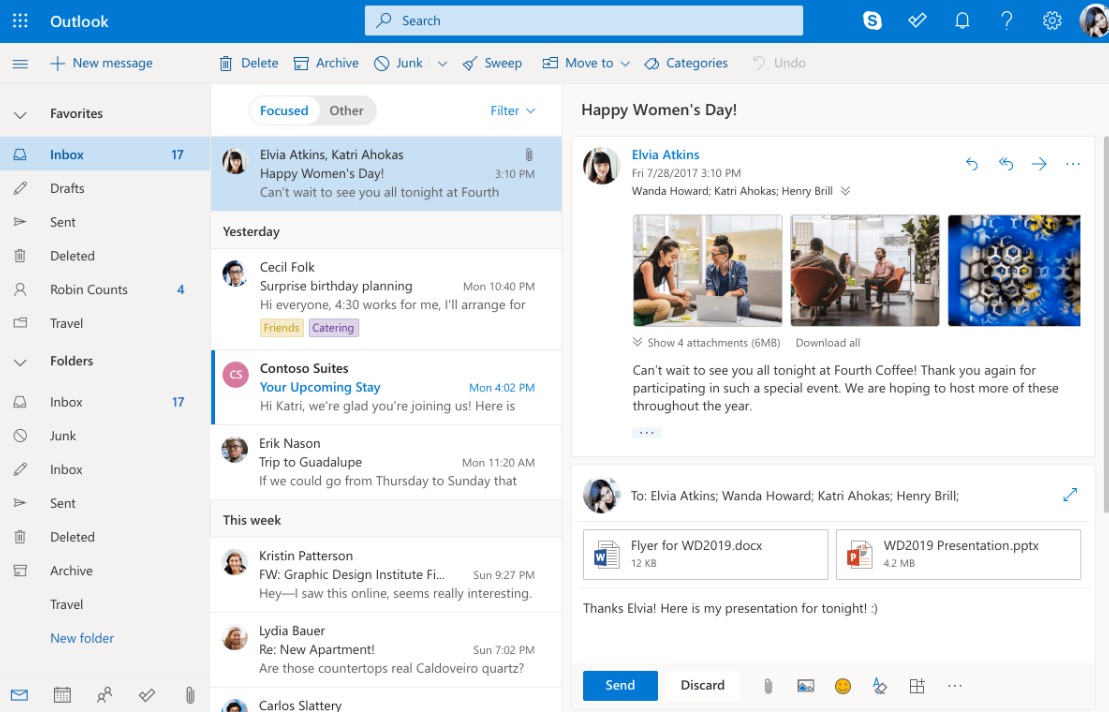Switch to Mail module at bottom left
The width and height of the screenshot is (1109, 712).
[x=20, y=695]
